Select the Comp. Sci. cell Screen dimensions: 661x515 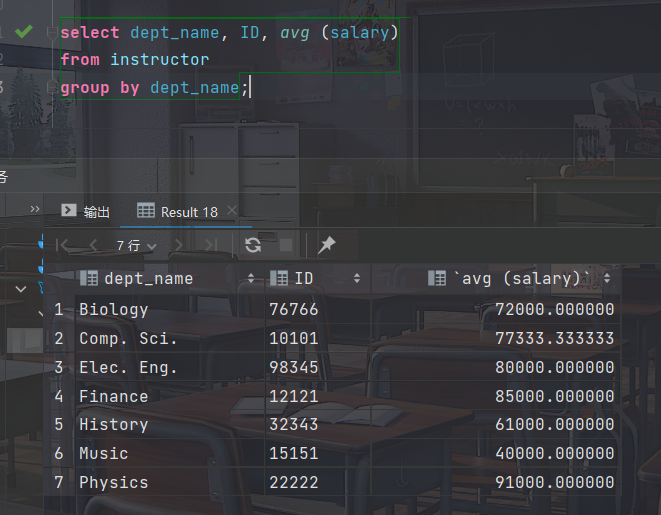pos(170,338)
